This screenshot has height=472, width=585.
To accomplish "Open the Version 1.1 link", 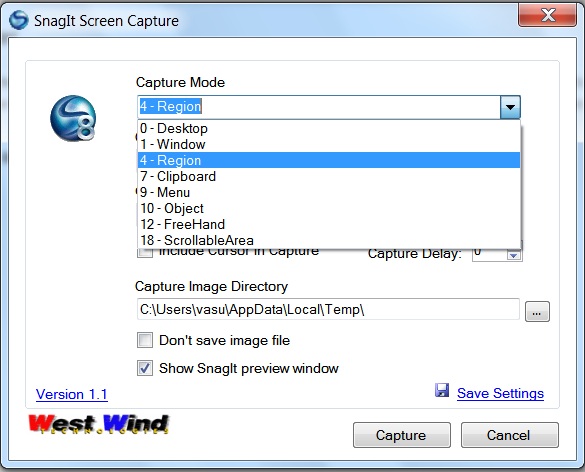I will [72, 394].
